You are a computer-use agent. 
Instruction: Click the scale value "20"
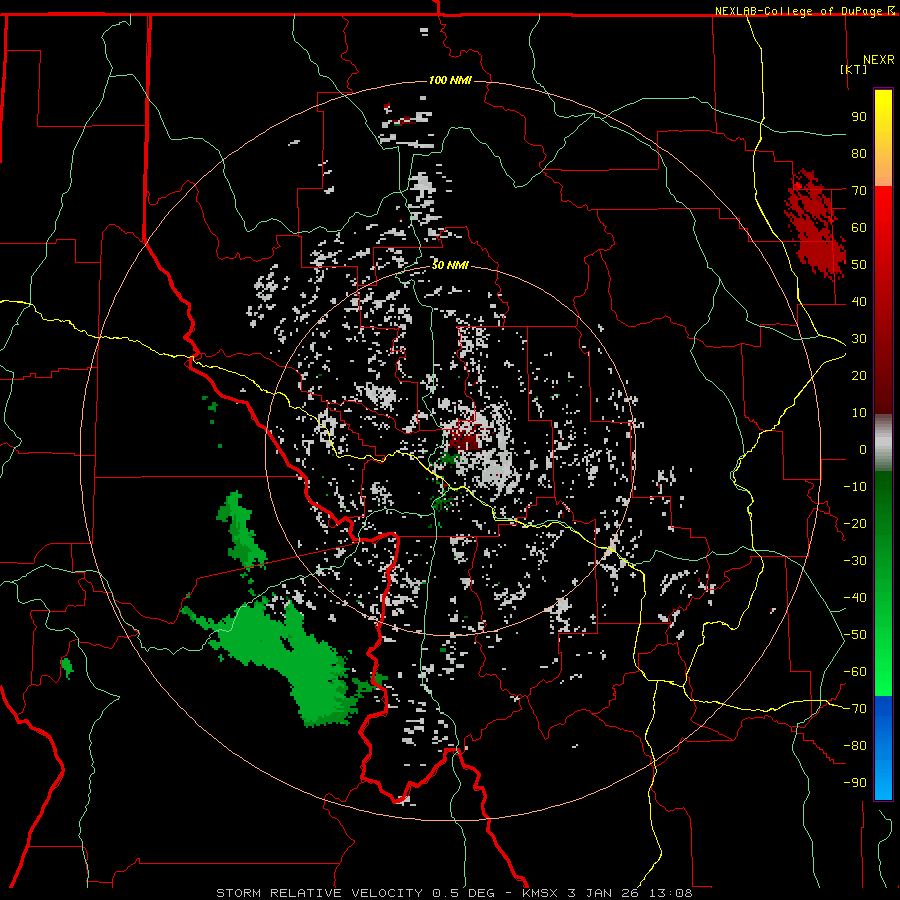(x=859, y=375)
